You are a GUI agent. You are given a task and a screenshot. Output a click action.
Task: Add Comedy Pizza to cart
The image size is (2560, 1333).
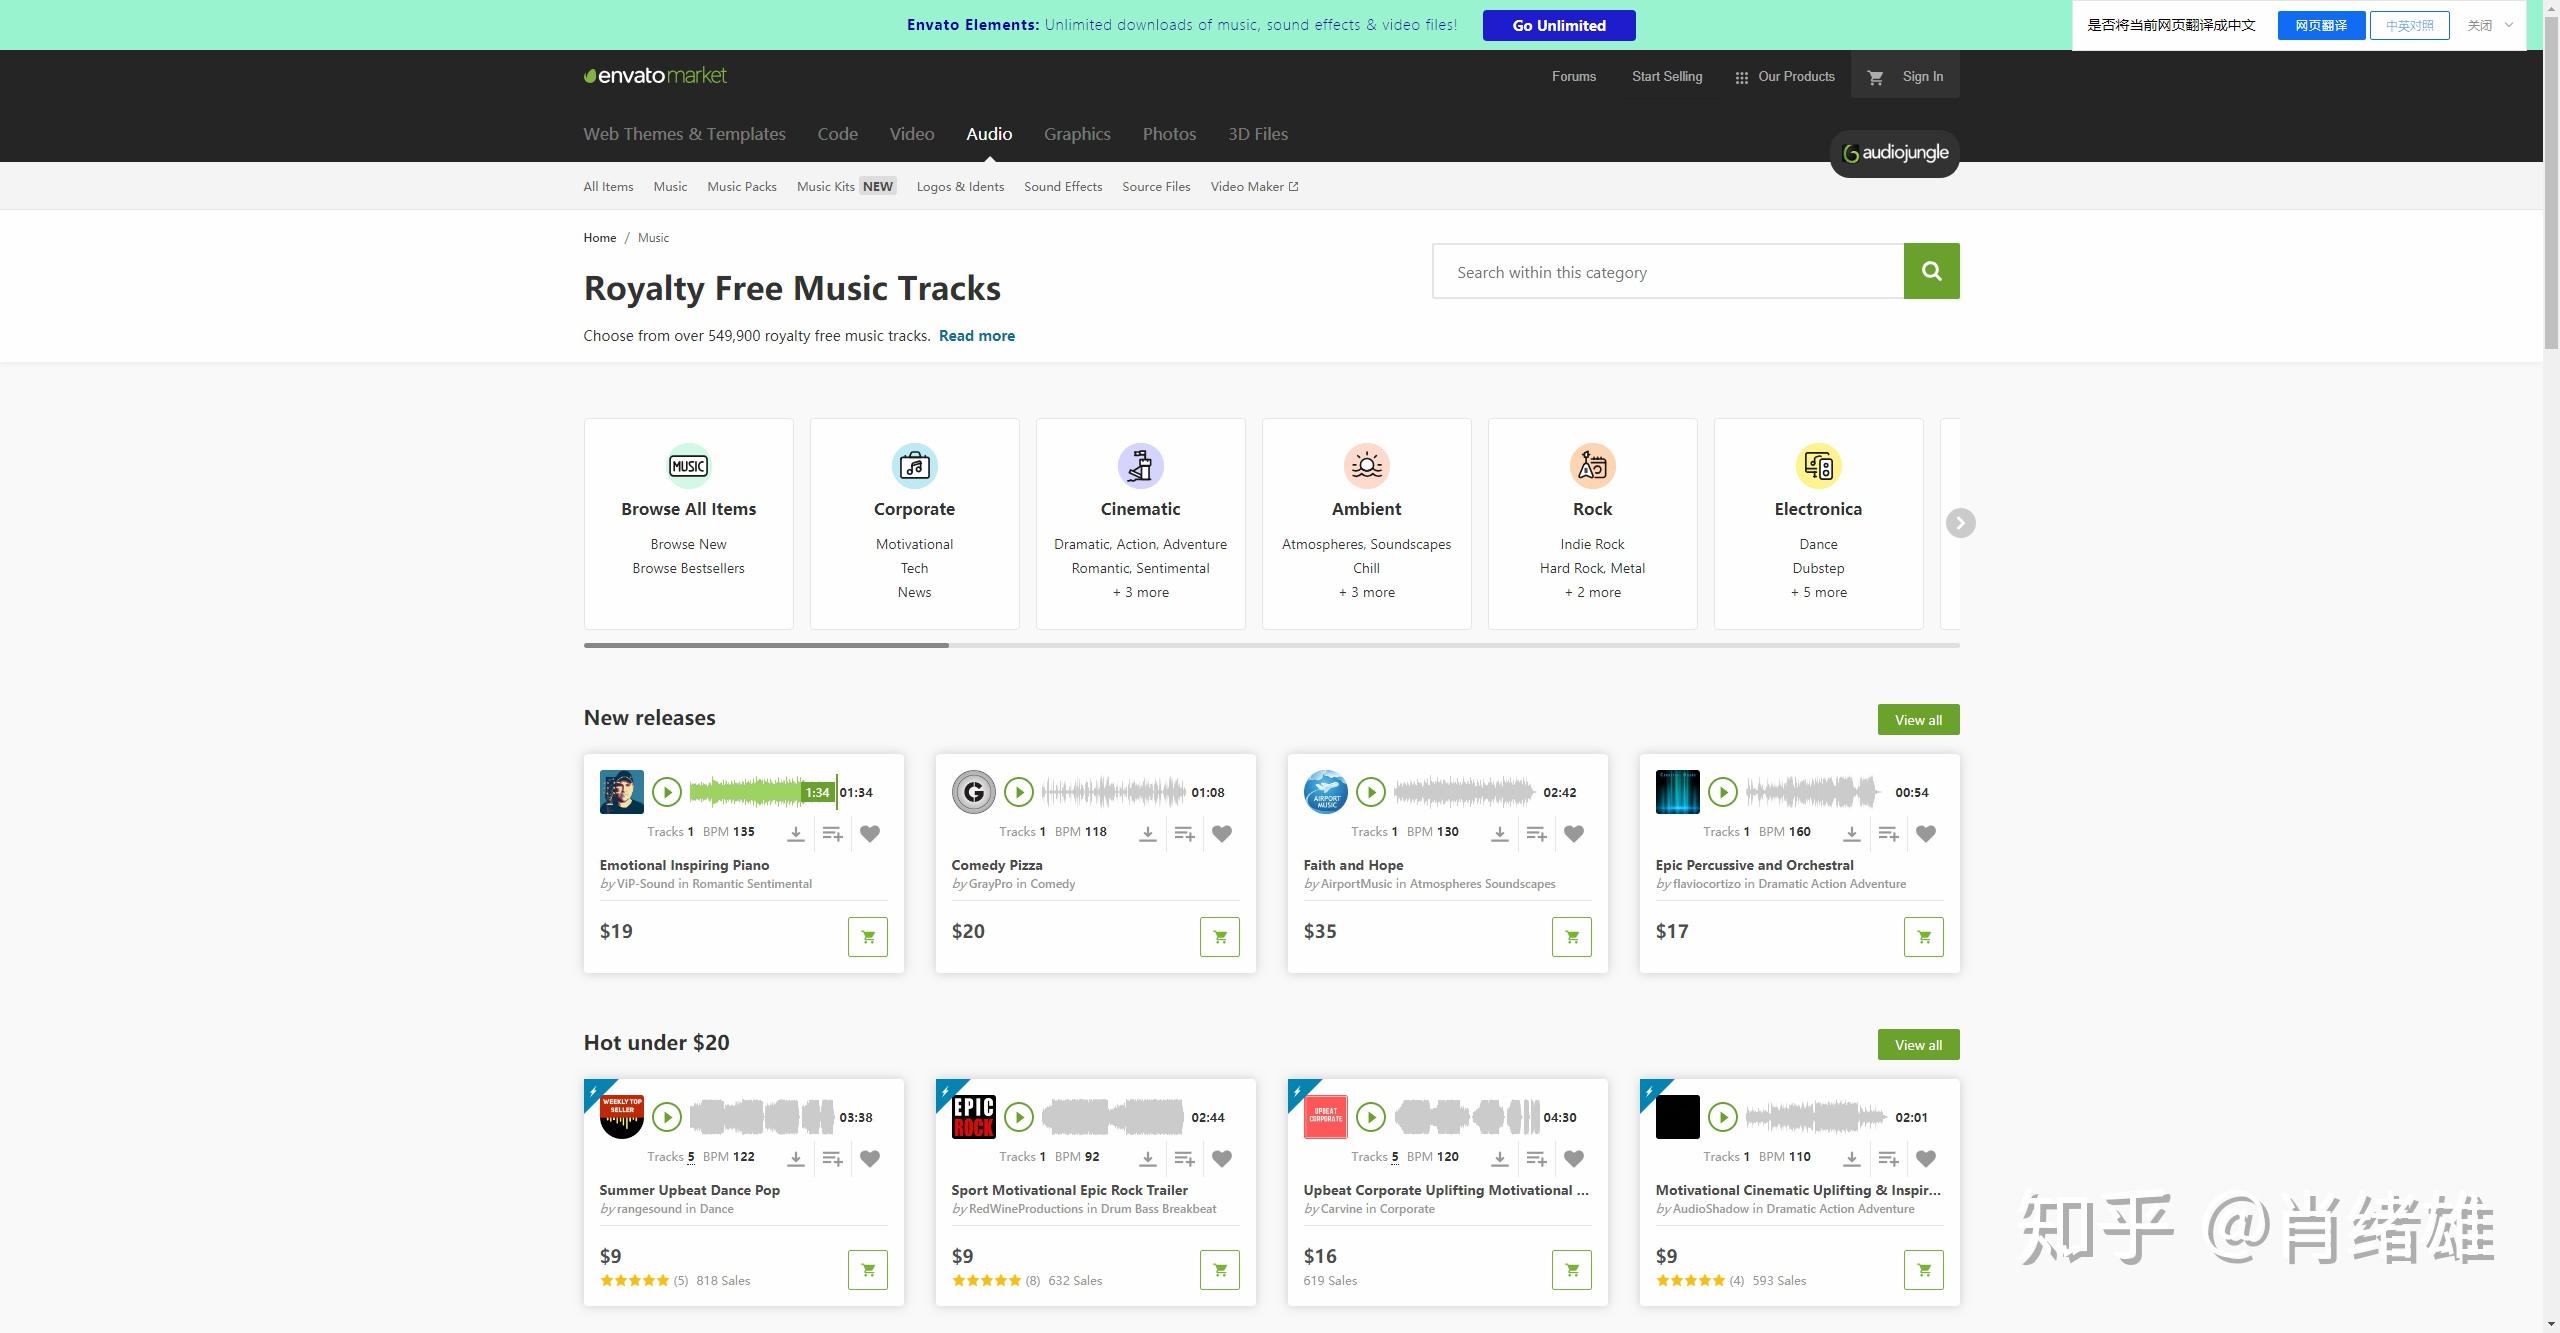point(1220,937)
